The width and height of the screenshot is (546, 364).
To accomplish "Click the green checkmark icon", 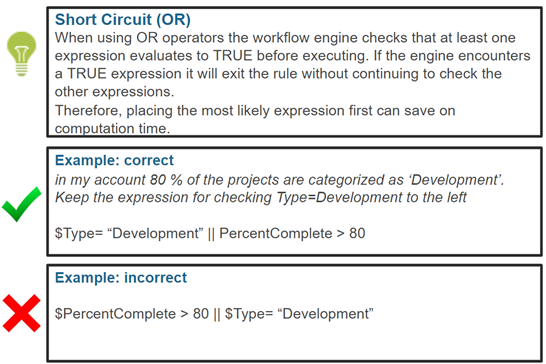I will pyautogui.click(x=22, y=204).
